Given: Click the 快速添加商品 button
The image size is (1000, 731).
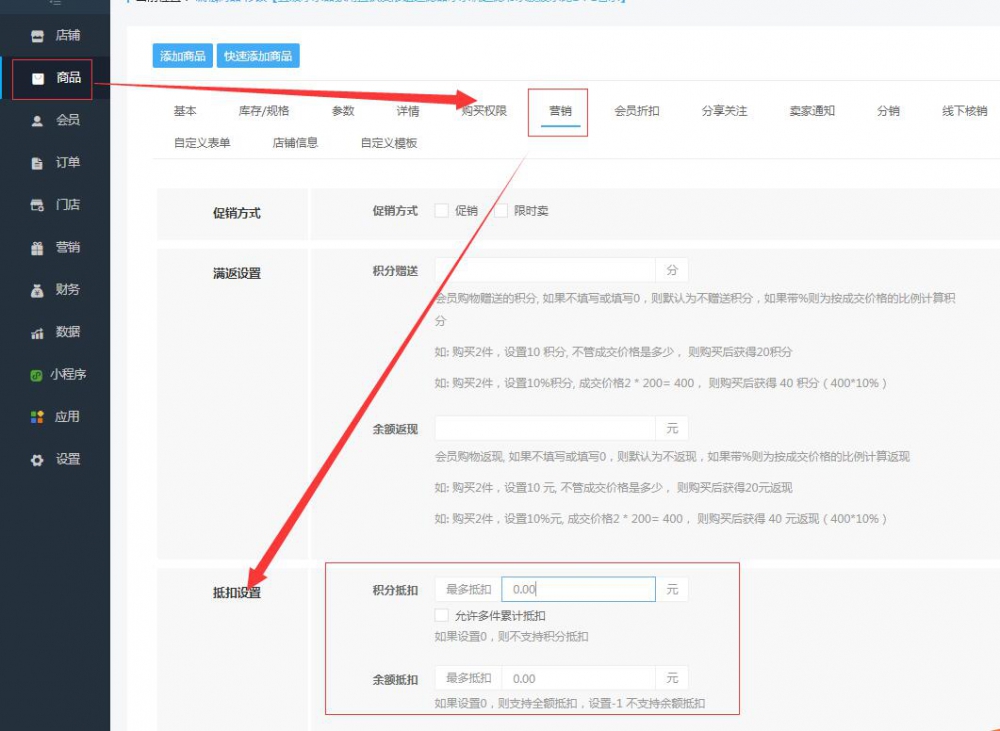Looking at the screenshot, I should tap(258, 56).
